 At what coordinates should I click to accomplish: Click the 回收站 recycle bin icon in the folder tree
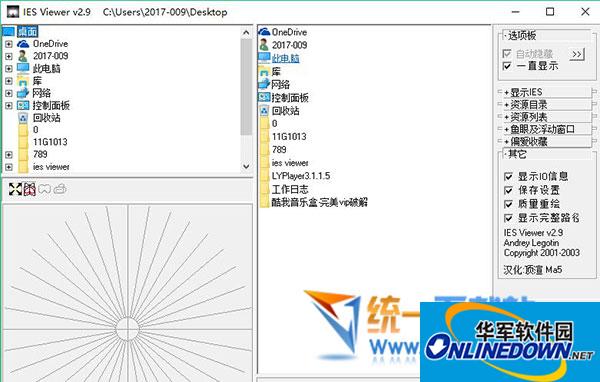[x=23, y=118]
